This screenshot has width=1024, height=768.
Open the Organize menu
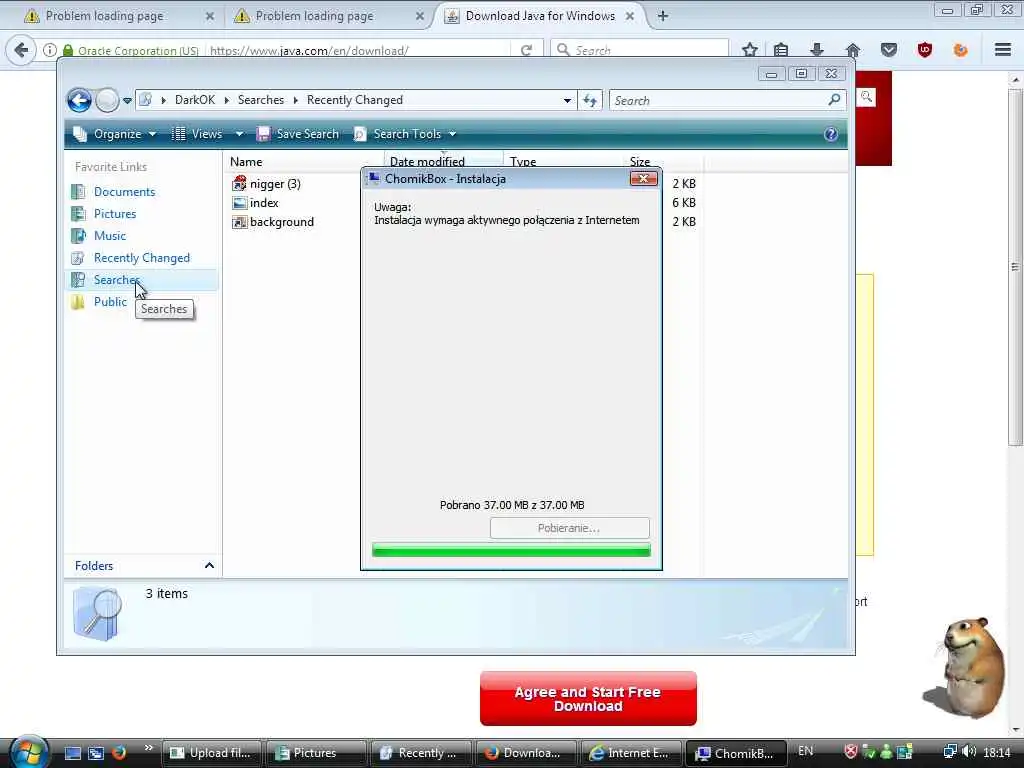[115, 134]
